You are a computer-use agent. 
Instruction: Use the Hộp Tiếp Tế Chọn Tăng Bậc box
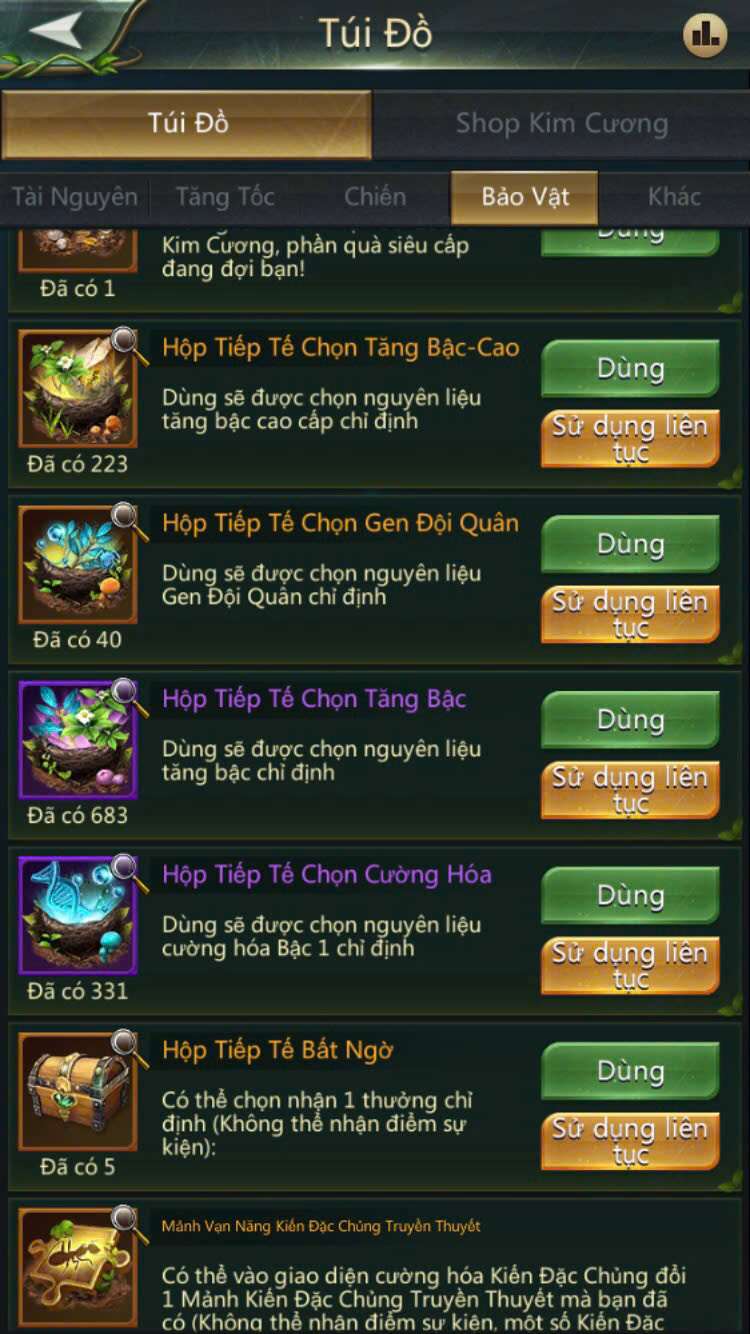point(630,721)
